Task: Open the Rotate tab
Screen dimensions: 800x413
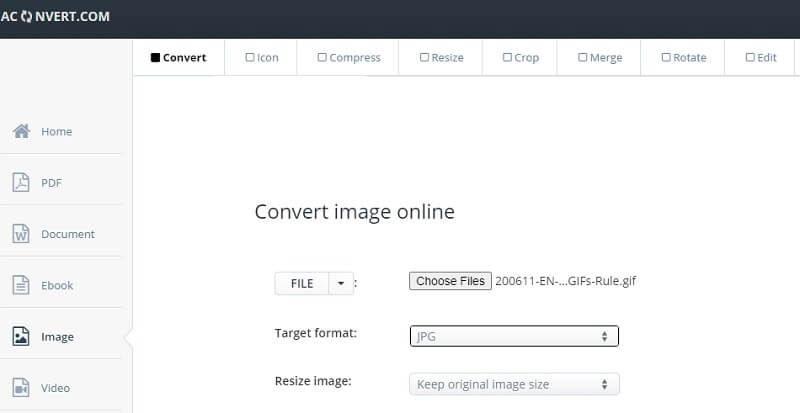Action: point(683,58)
